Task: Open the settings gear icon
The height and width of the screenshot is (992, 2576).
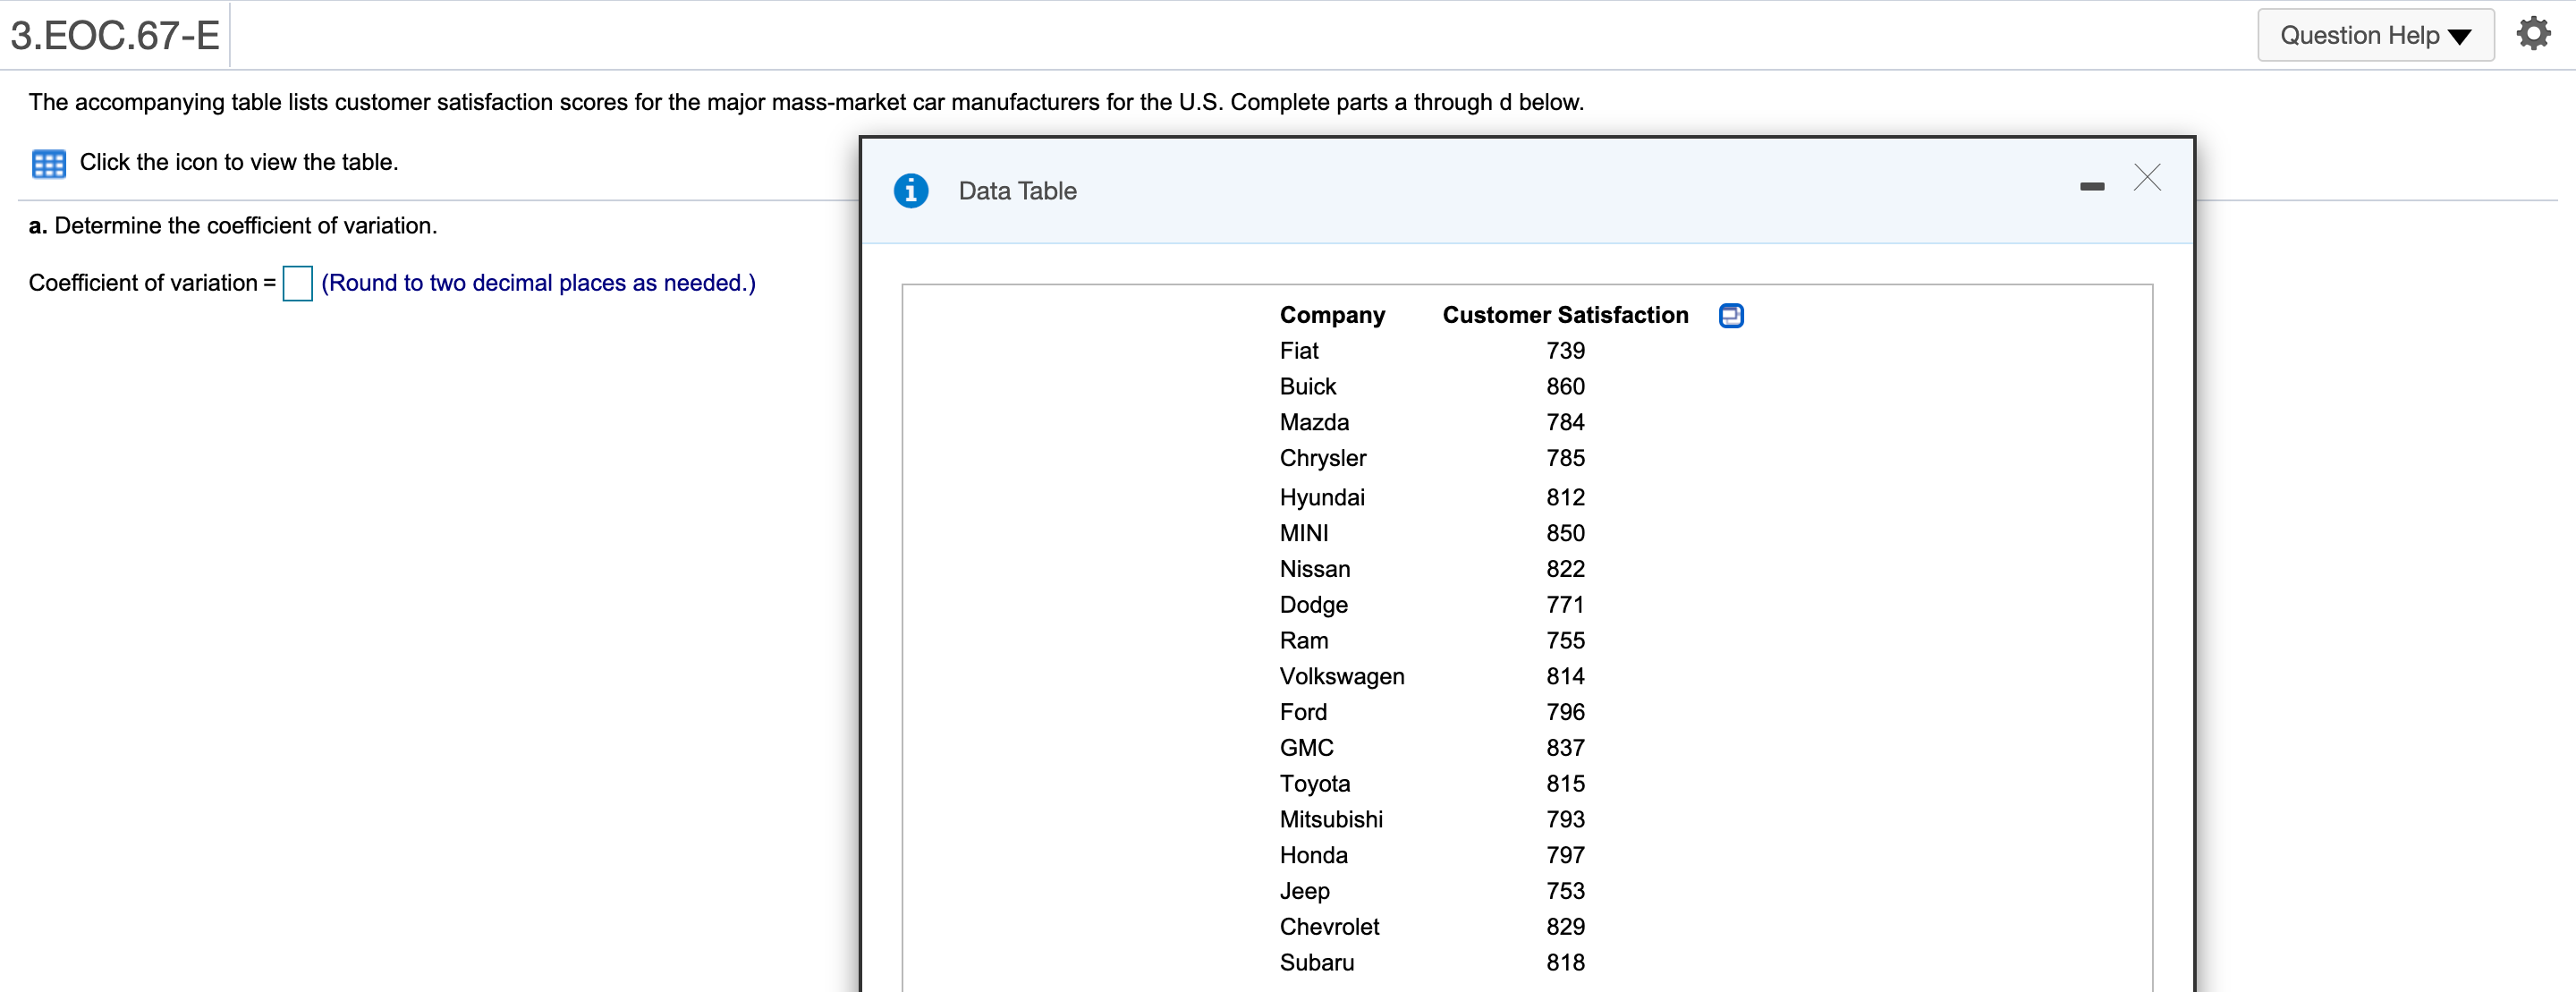Action: (x=2533, y=35)
